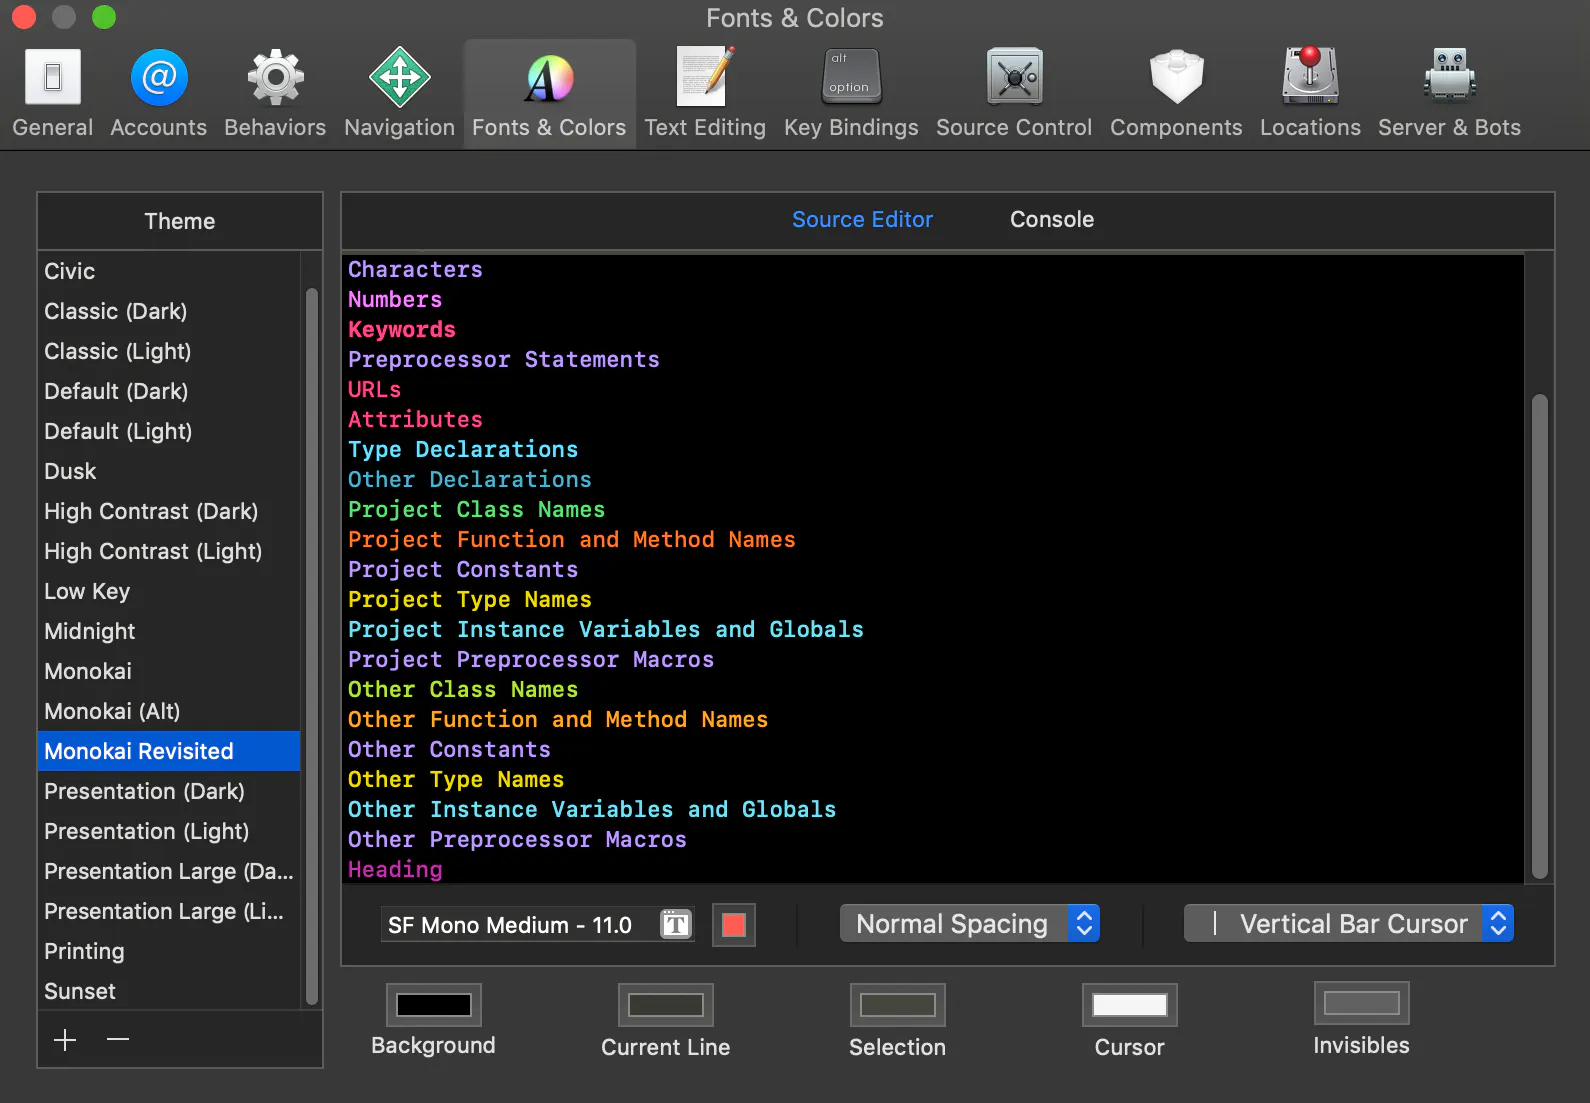Select the Presentation (Dark) theme
The width and height of the screenshot is (1590, 1103).
169,791
